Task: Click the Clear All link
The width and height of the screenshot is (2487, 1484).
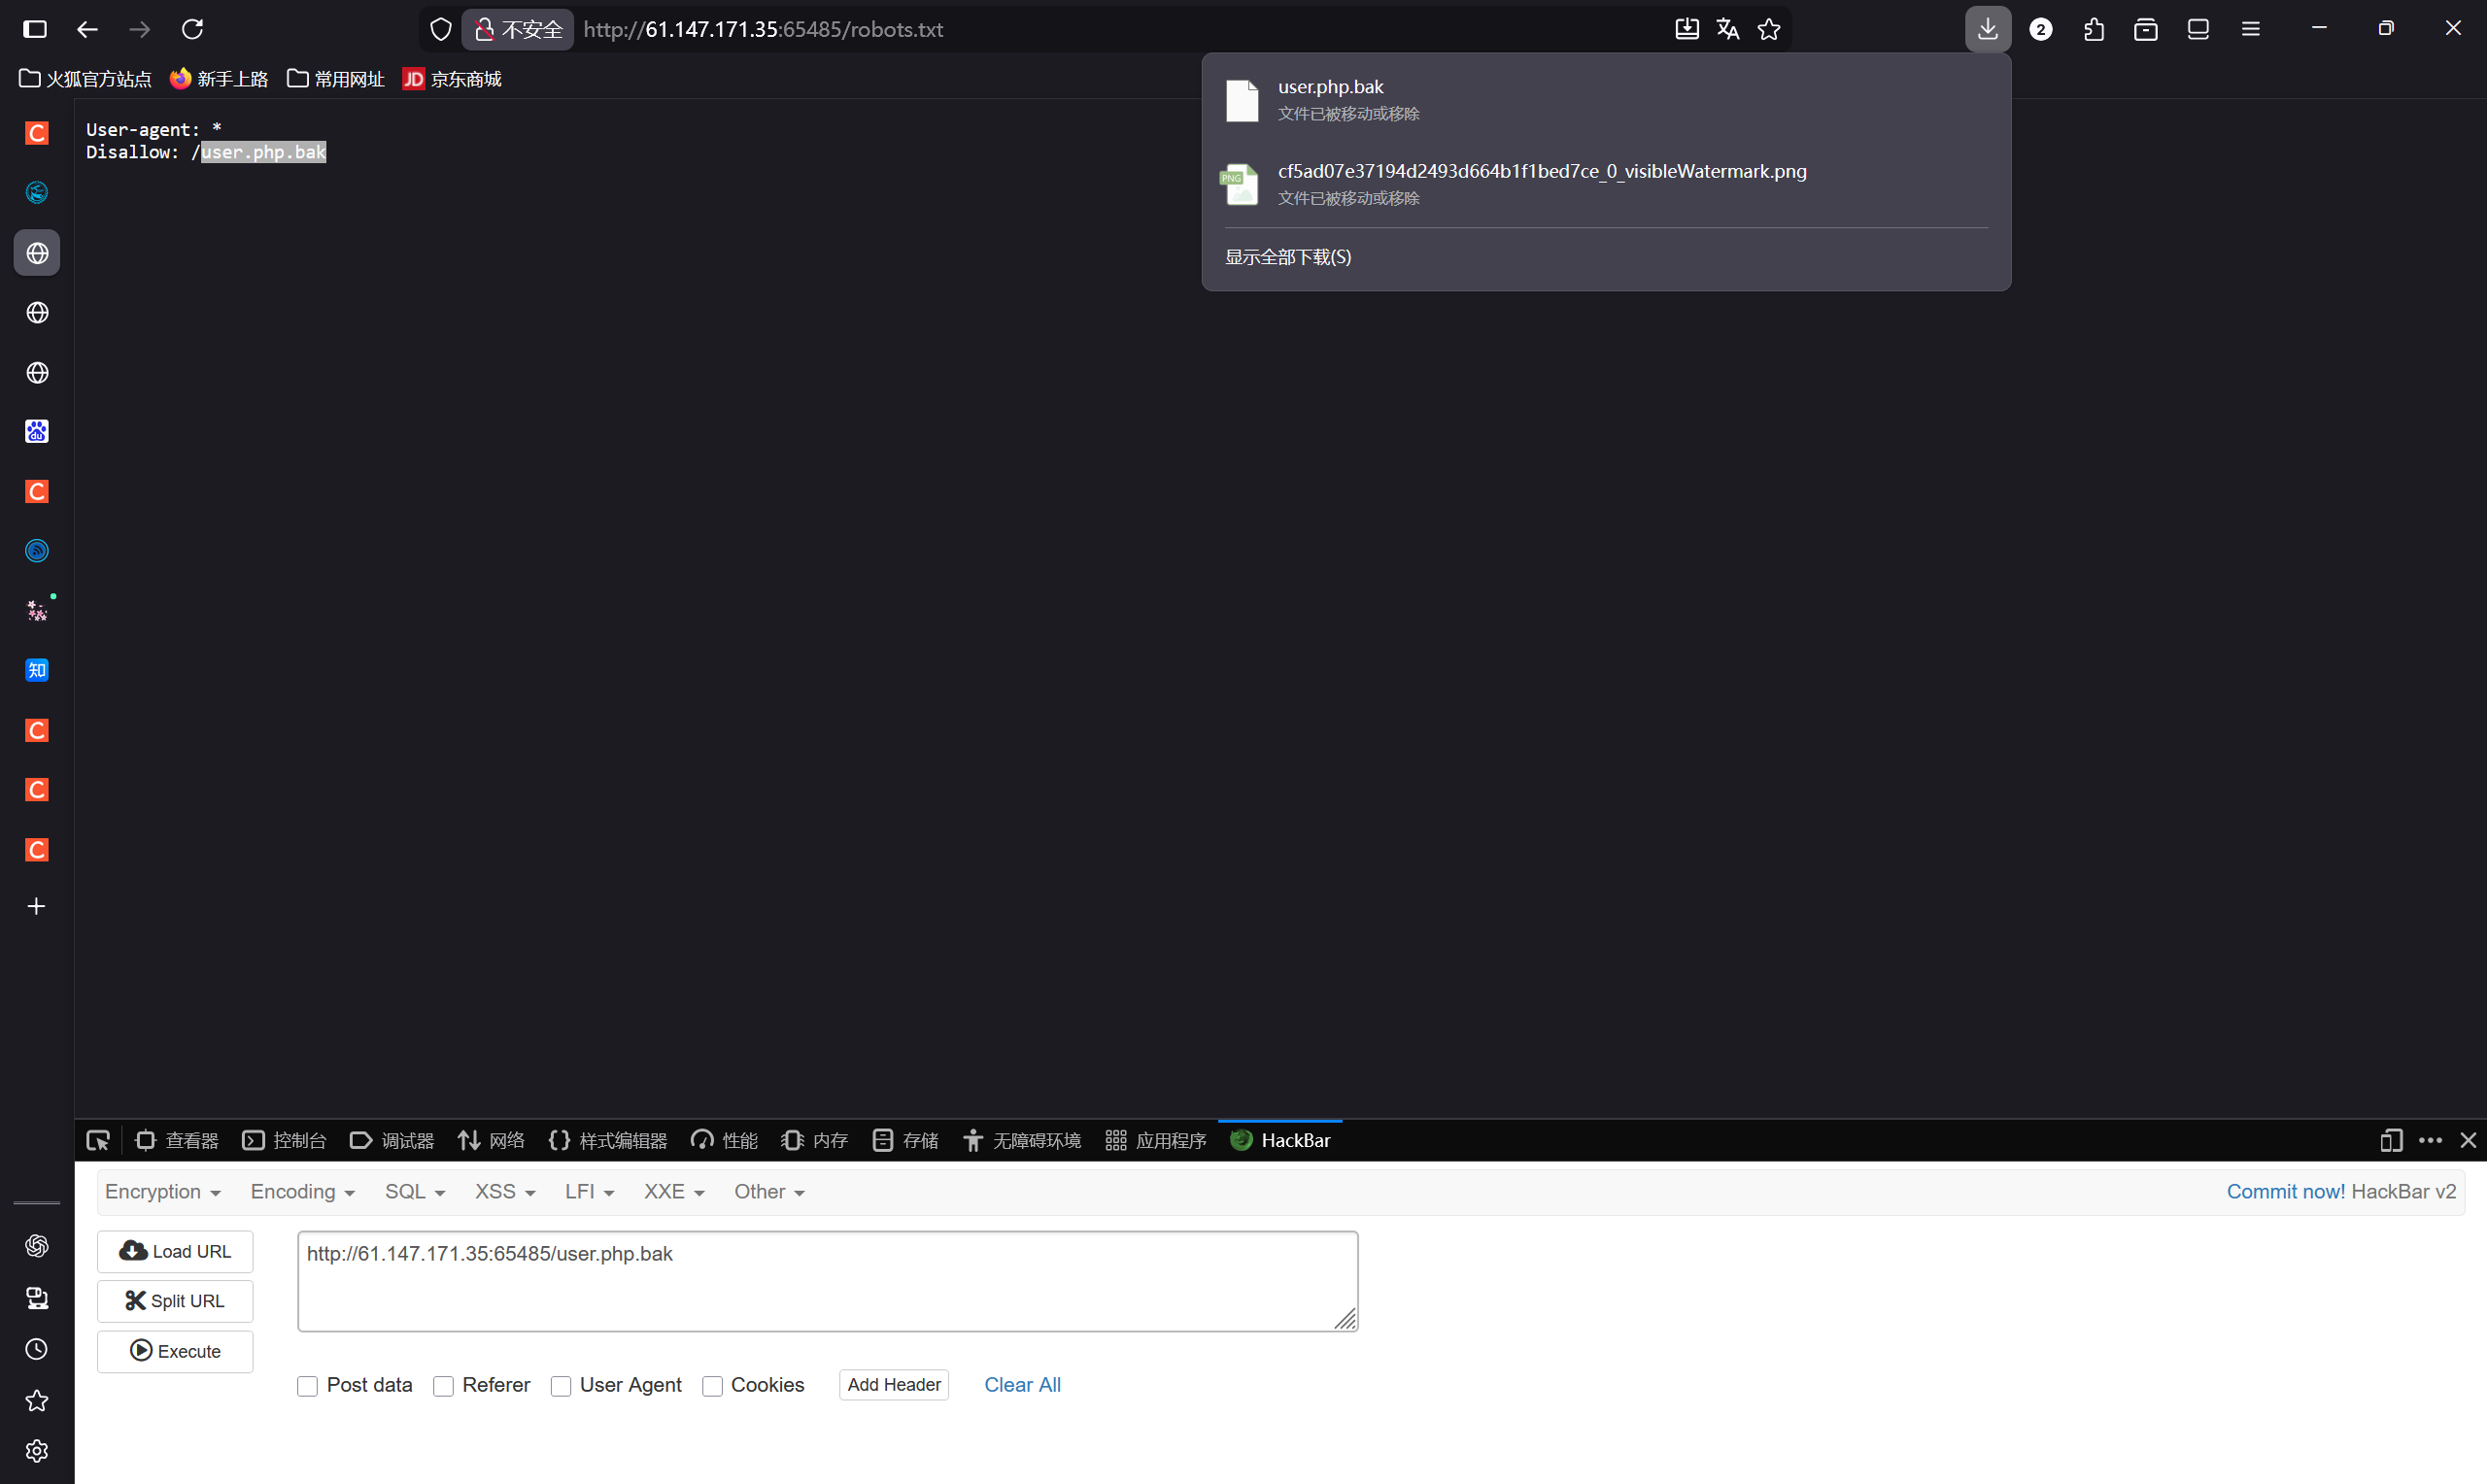Action: 1022,1385
